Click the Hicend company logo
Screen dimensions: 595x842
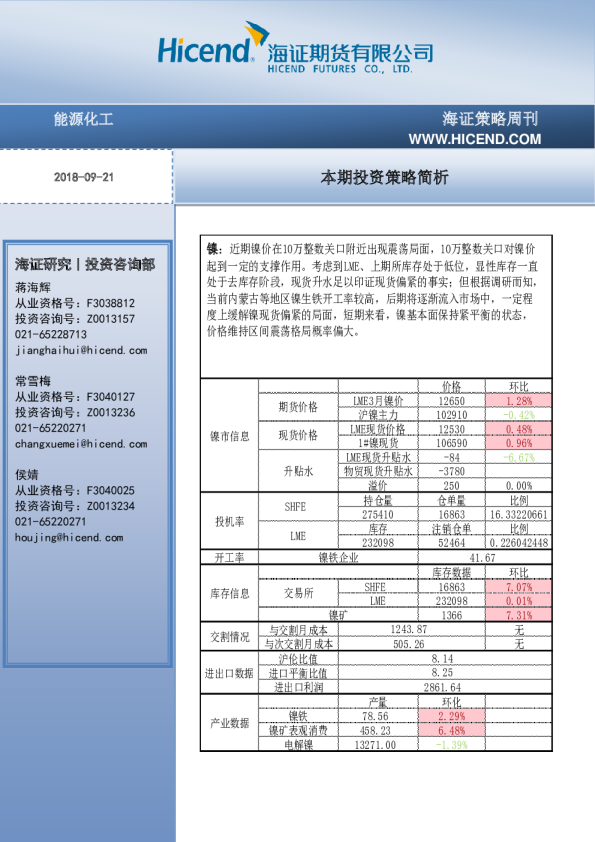pyautogui.click(x=295, y=48)
